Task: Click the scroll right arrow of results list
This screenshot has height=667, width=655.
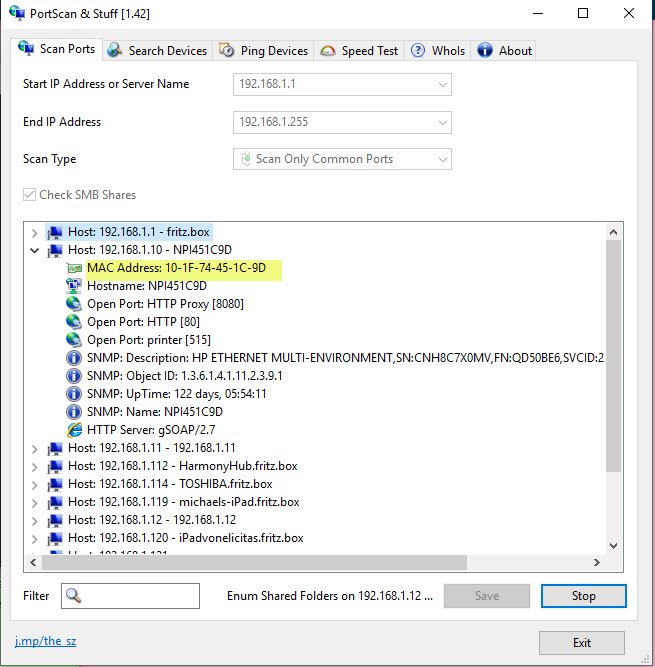Action: 597,562
